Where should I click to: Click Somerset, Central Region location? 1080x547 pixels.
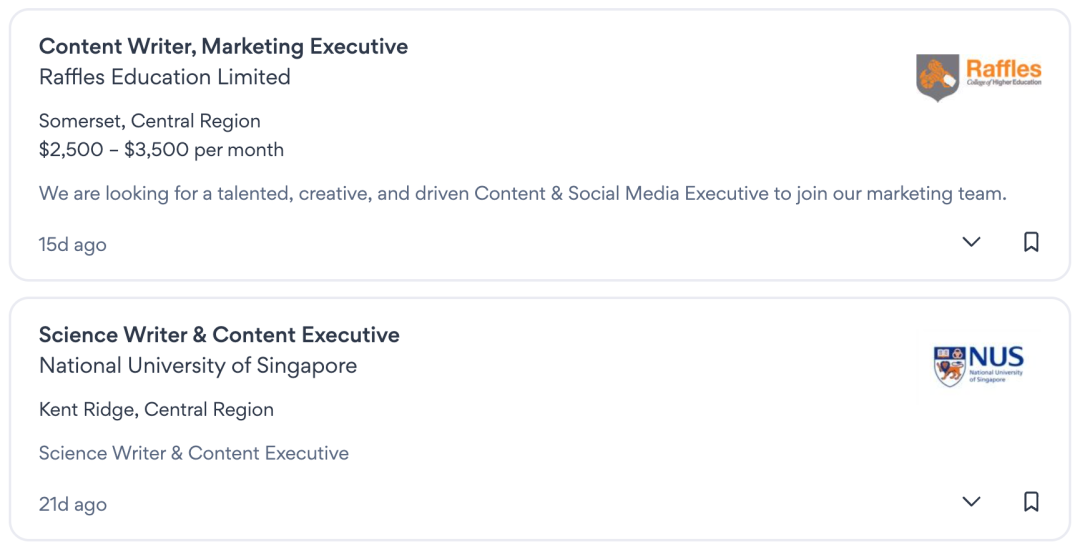[x=149, y=121]
